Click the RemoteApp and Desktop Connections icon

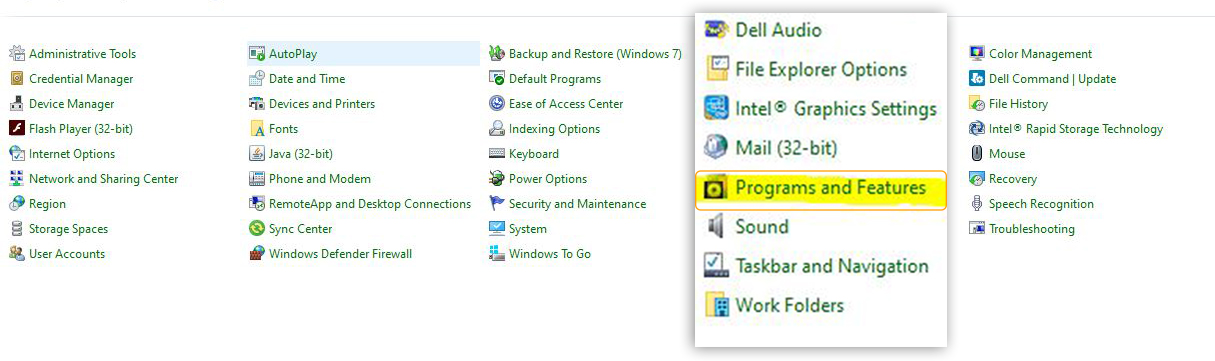(257, 204)
